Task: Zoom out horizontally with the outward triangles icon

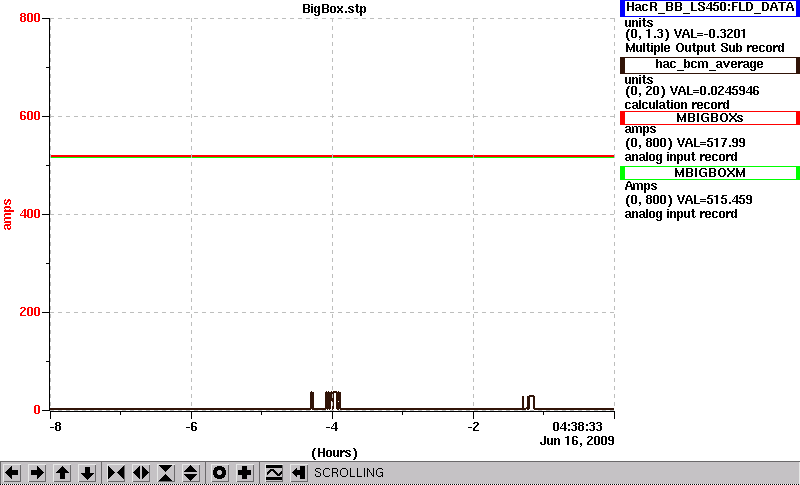Action: pos(141,473)
